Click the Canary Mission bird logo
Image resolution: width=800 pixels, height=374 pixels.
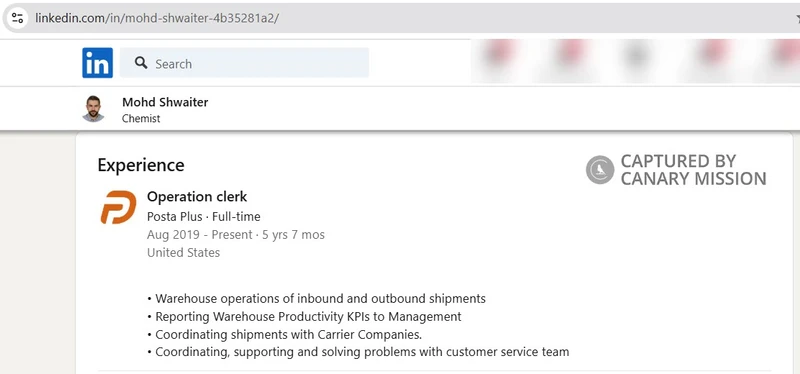coord(600,169)
